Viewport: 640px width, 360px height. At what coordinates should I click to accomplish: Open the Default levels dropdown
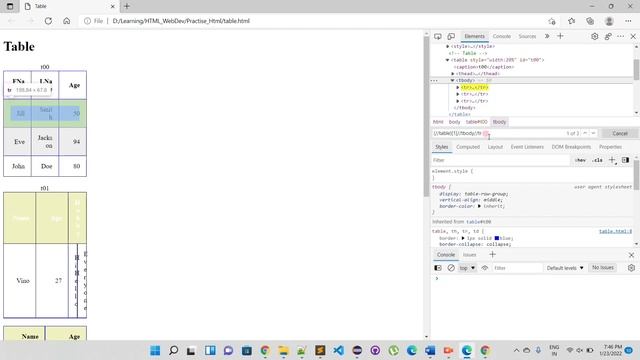(x=565, y=268)
